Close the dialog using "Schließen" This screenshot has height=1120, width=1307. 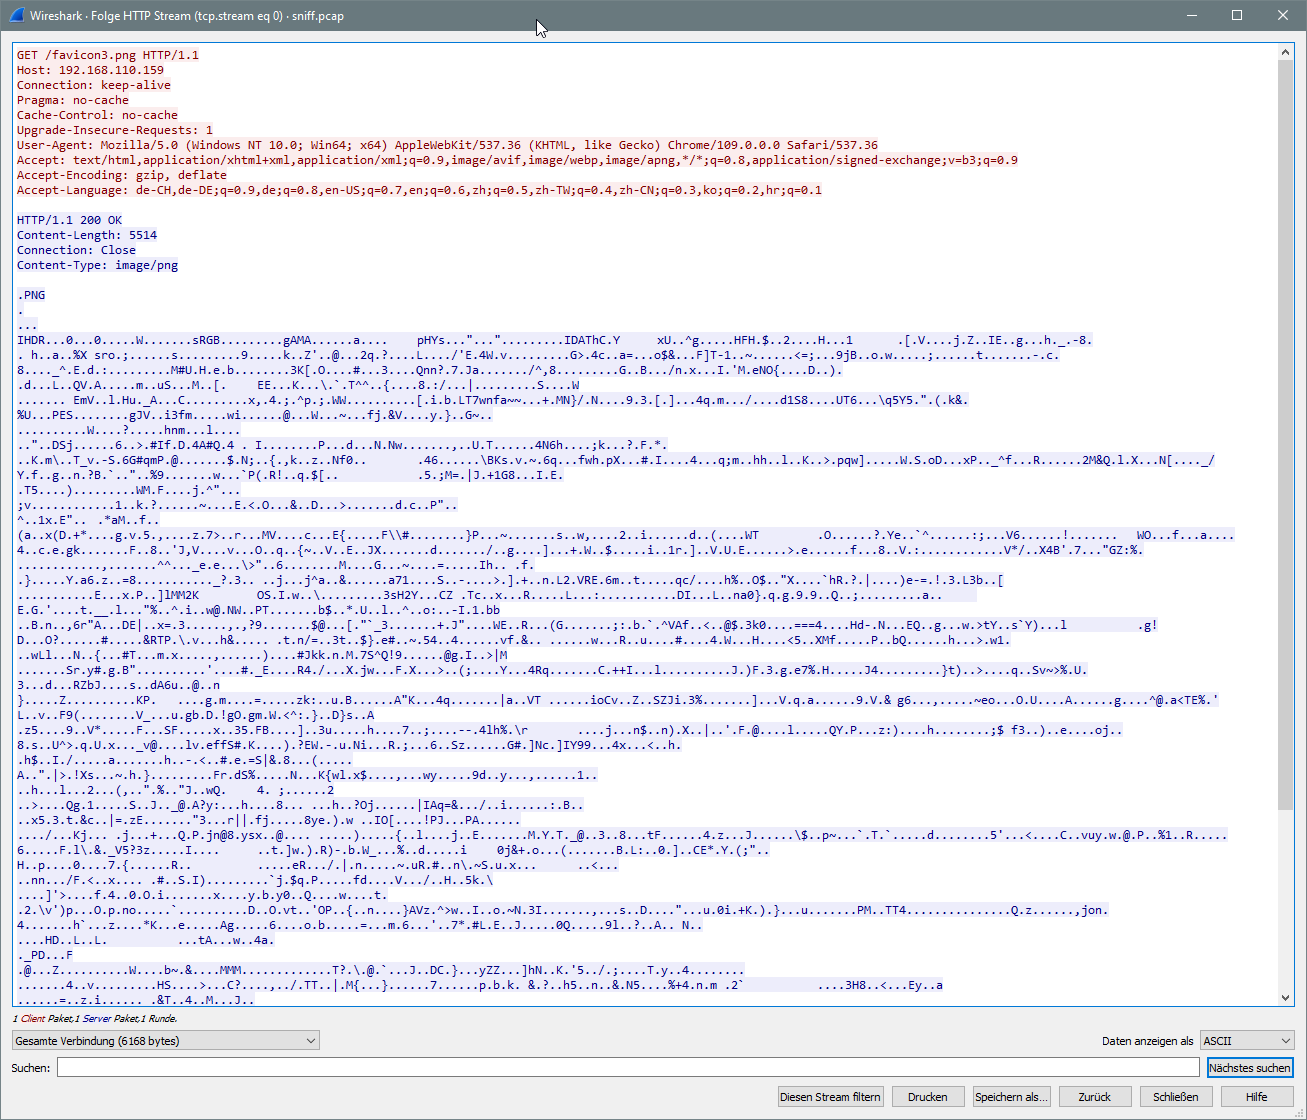(1175, 1096)
